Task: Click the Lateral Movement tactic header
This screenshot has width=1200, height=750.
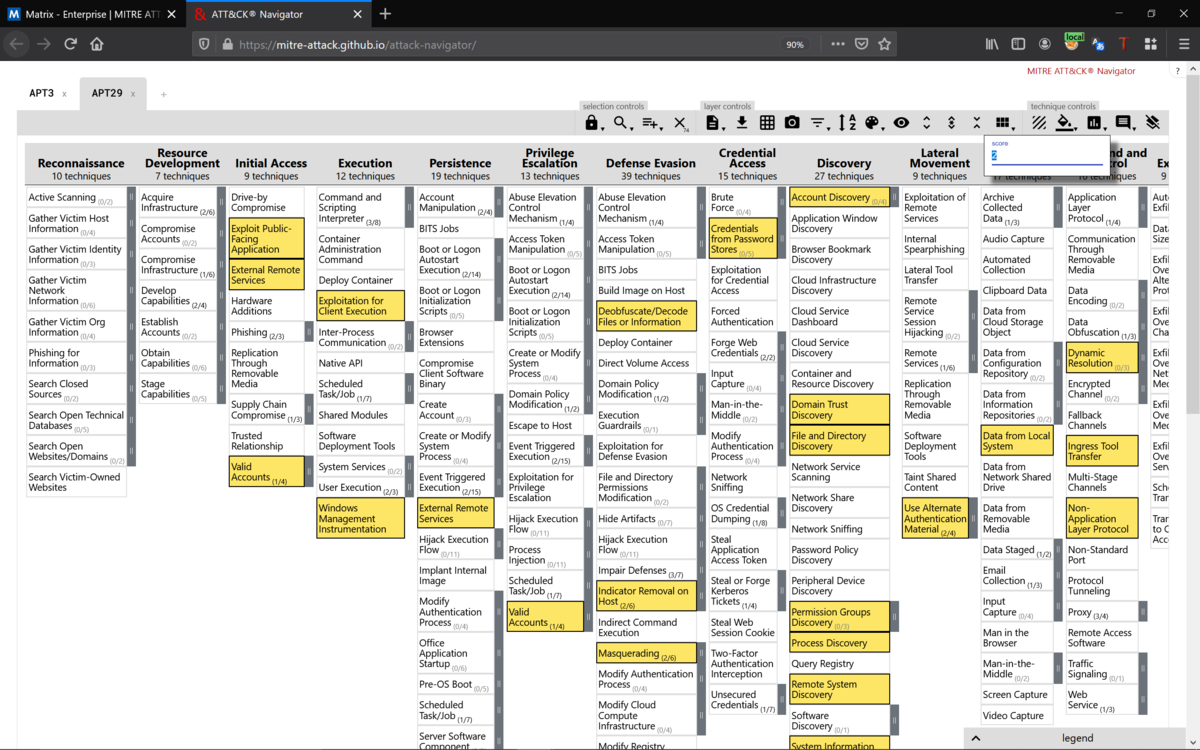Action: (939, 157)
